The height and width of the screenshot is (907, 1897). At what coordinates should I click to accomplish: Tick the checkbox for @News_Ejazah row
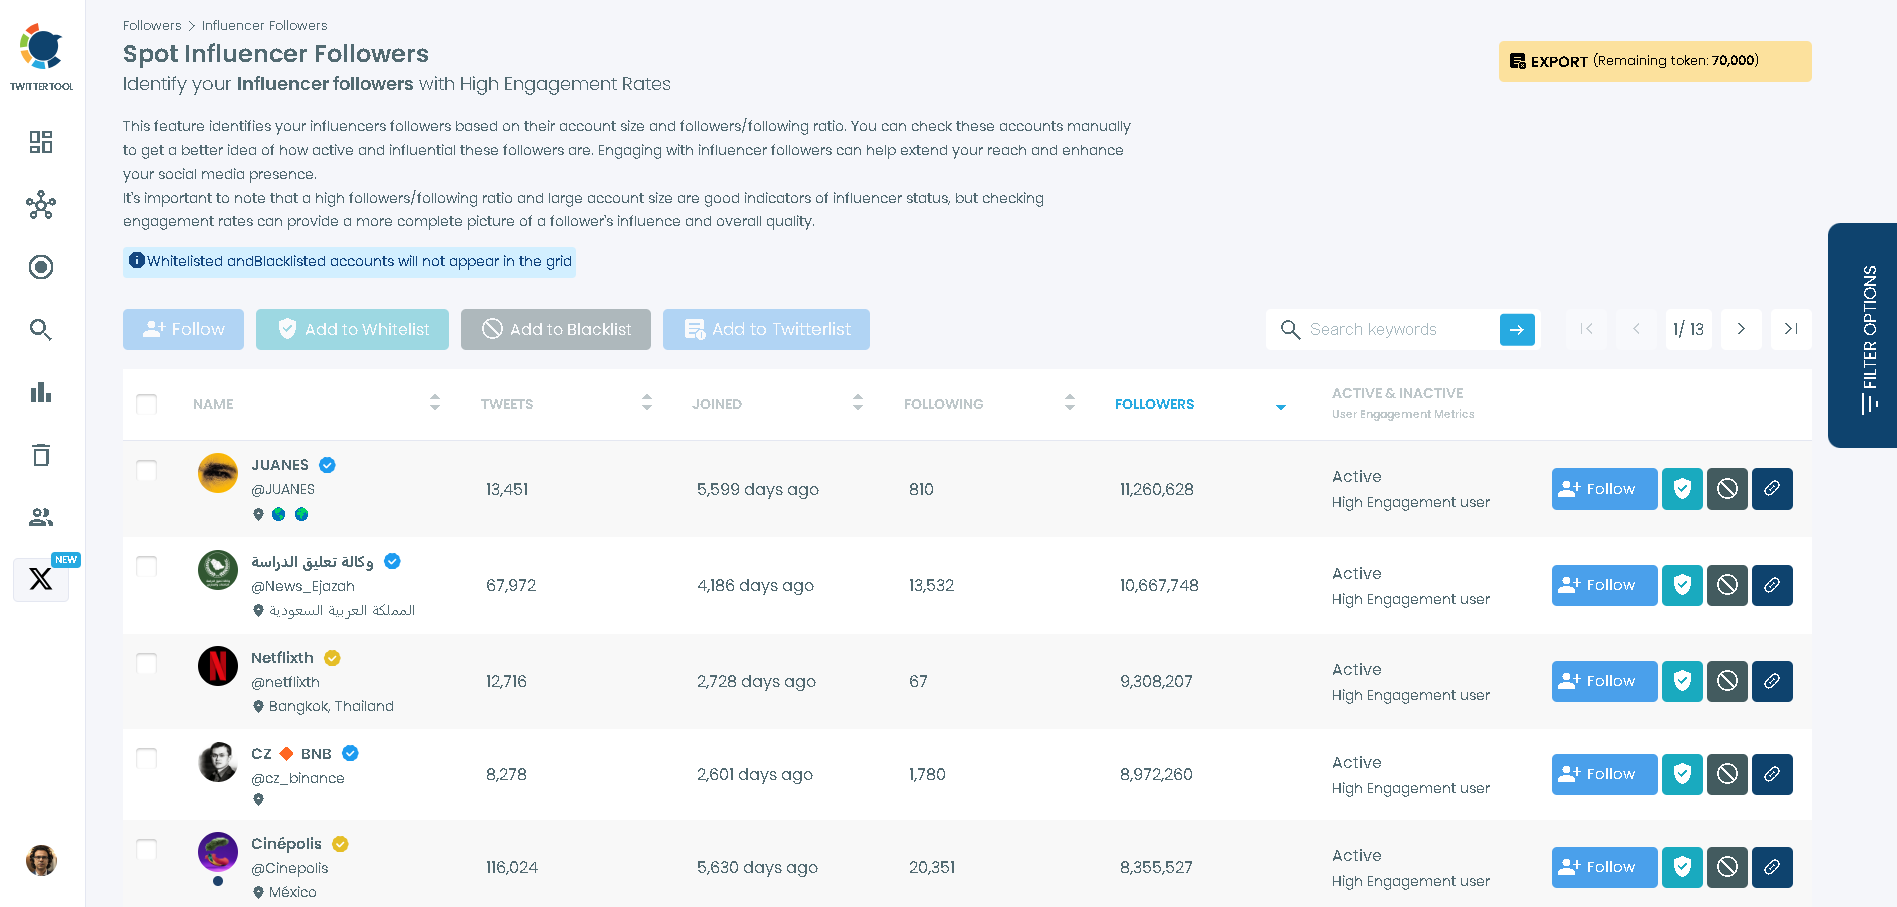coord(147,567)
